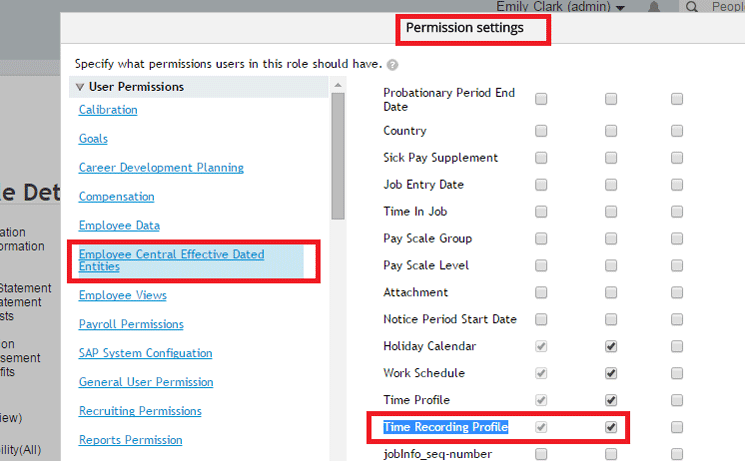The width and height of the screenshot is (745, 461).
Task: Uncheck second checkbox for Time Recording Profile
Action: coord(611,428)
